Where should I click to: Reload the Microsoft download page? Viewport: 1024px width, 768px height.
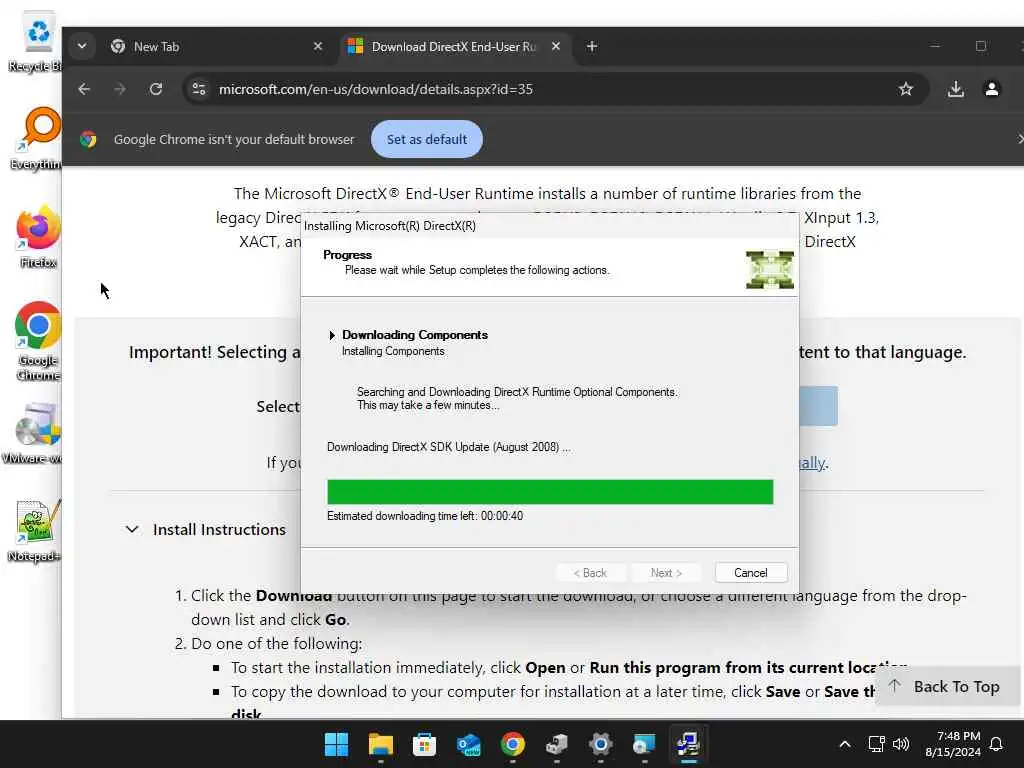(155, 89)
